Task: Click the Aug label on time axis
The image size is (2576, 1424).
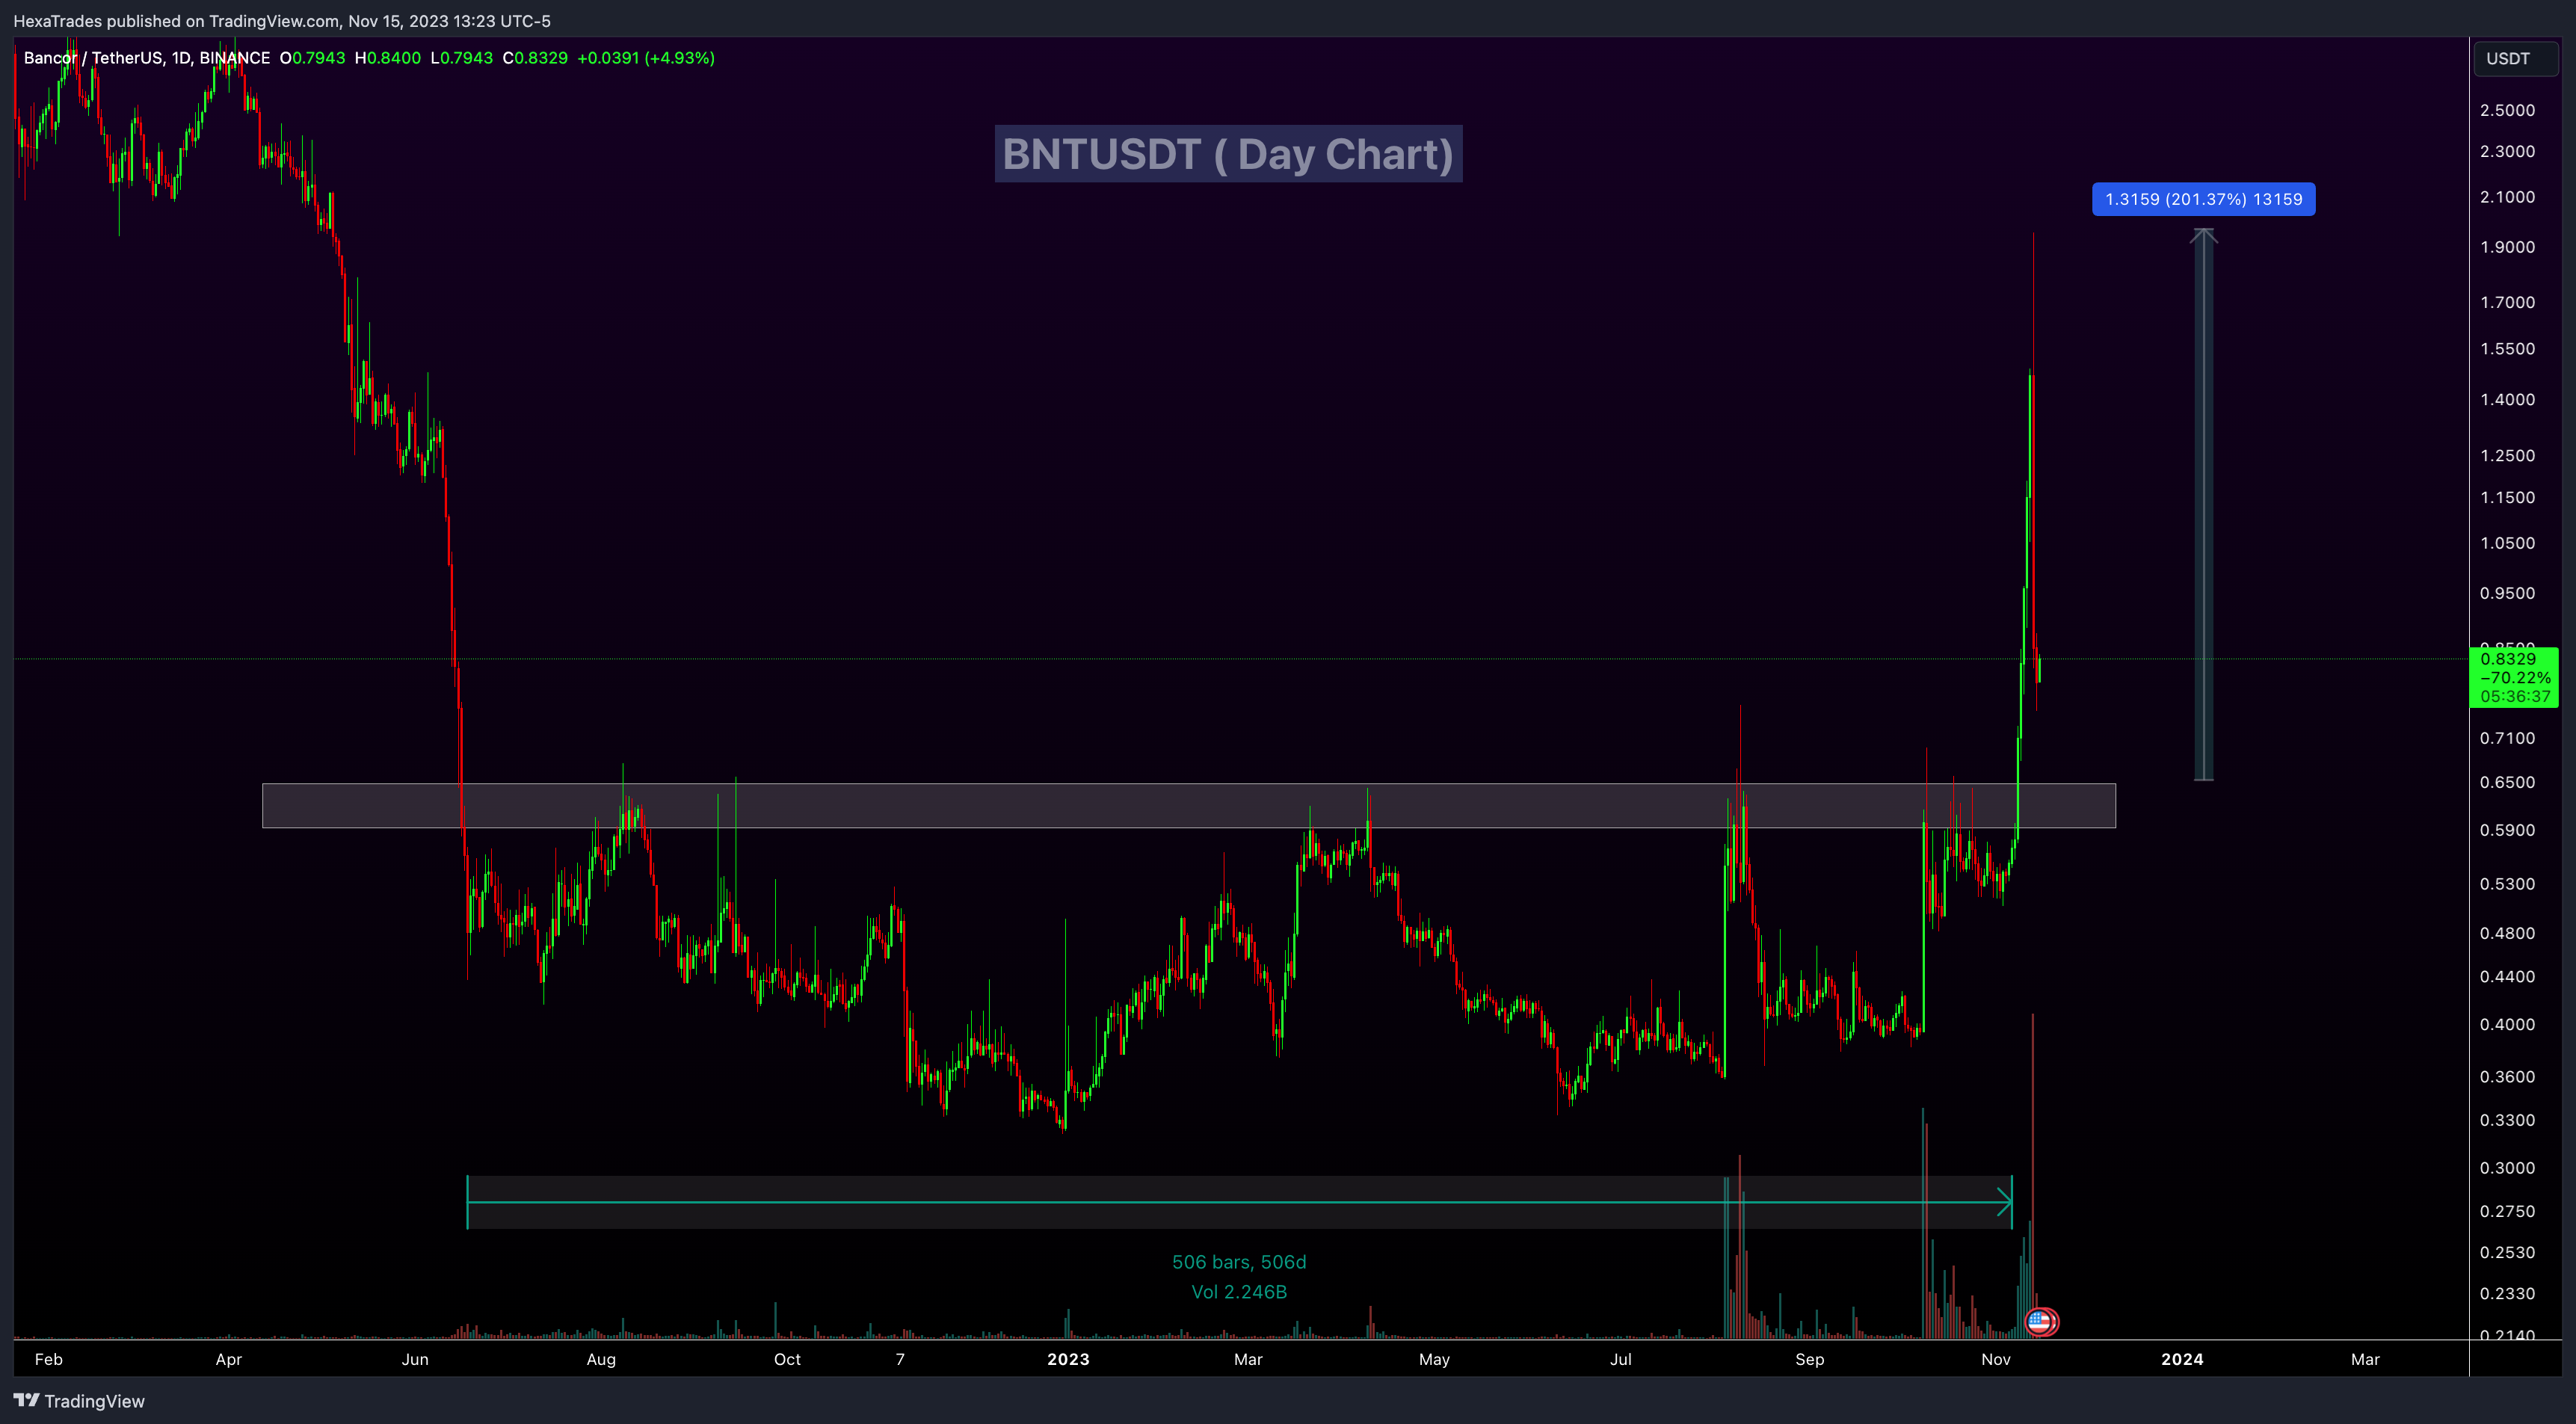Action: click(x=601, y=1359)
